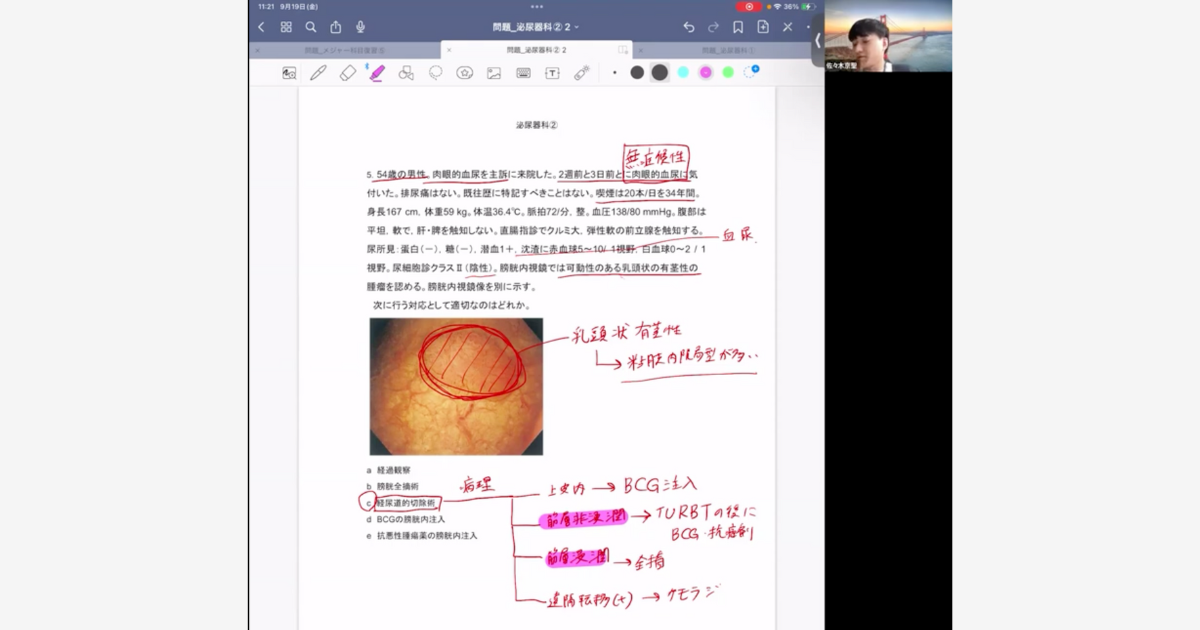The width and height of the screenshot is (1200, 630).
Task: Toggle bookmark for this page
Action: coord(738,27)
